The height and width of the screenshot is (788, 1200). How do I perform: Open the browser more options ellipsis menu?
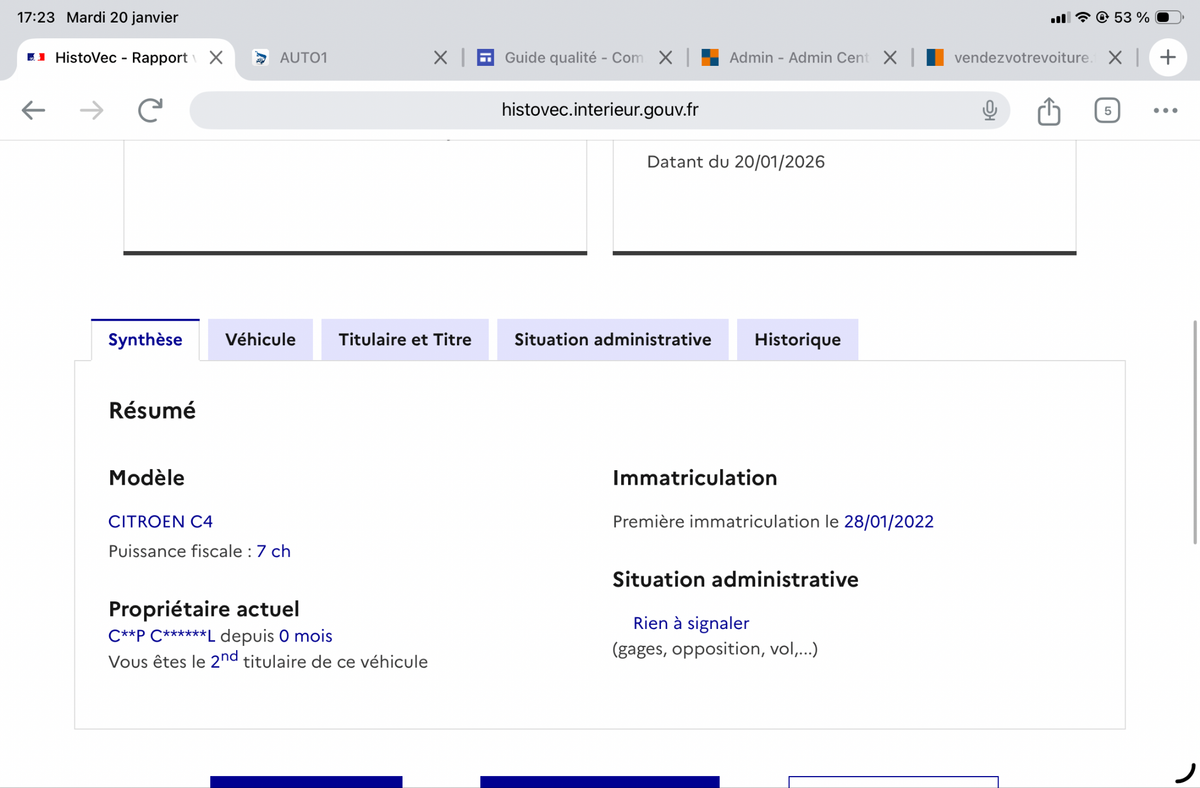1165,110
